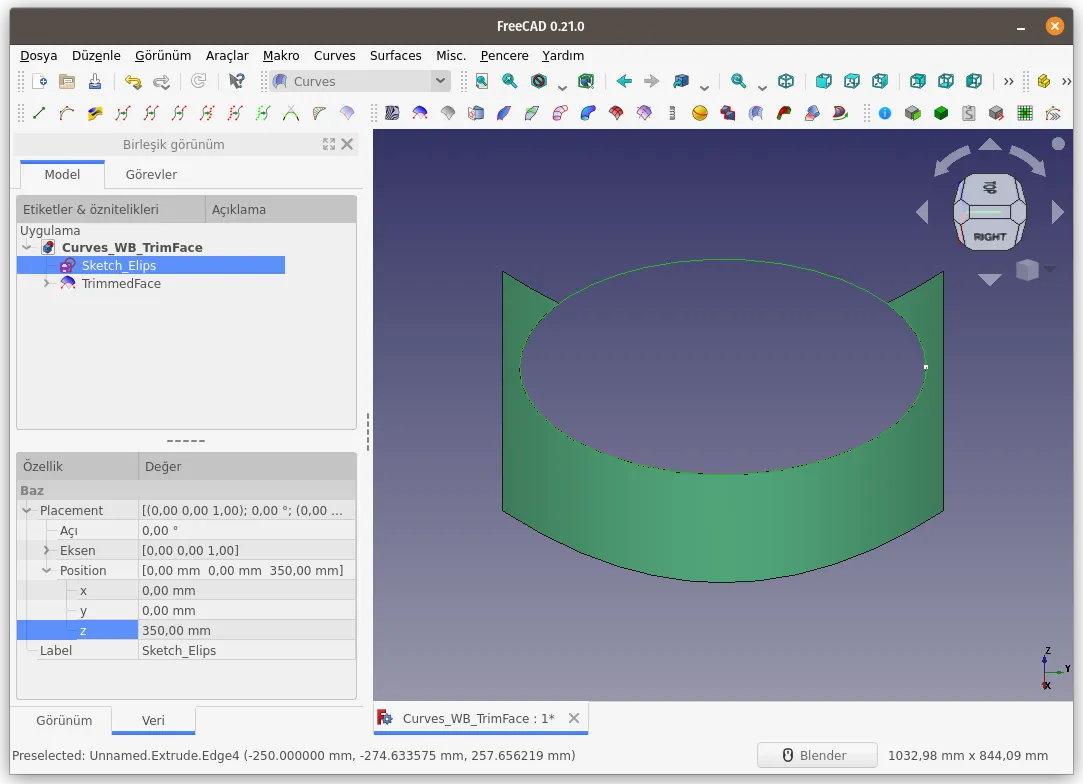
Task: Open the Zebra stripes analysis tool
Action: tap(392, 113)
